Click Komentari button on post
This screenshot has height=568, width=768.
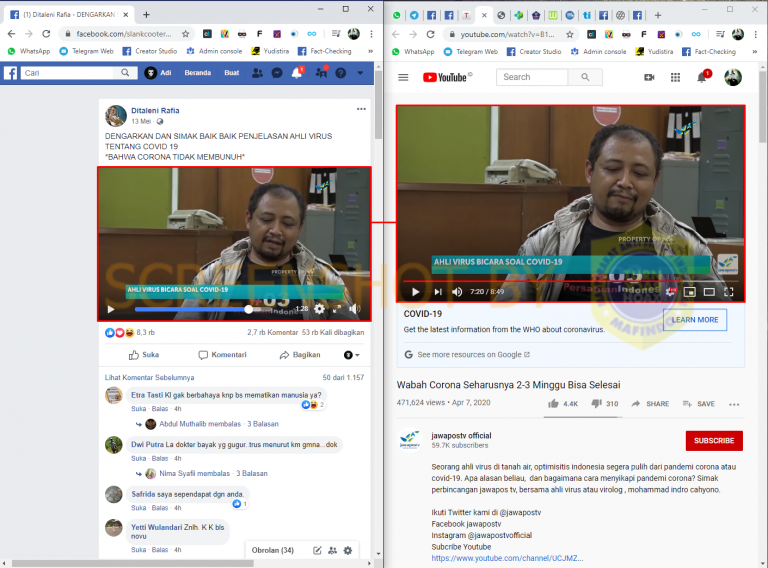tap(222, 355)
